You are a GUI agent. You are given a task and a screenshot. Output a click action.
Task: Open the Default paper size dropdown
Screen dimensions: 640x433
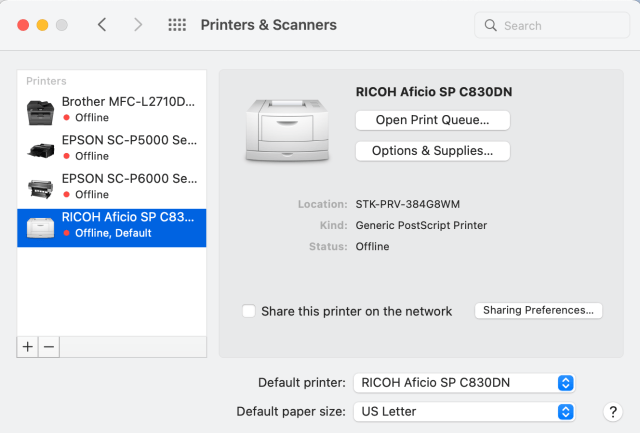(465, 411)
